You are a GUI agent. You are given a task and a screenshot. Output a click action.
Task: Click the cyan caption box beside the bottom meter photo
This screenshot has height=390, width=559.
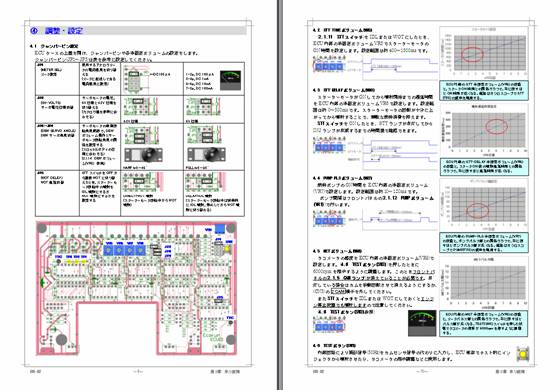pos(484,323)
